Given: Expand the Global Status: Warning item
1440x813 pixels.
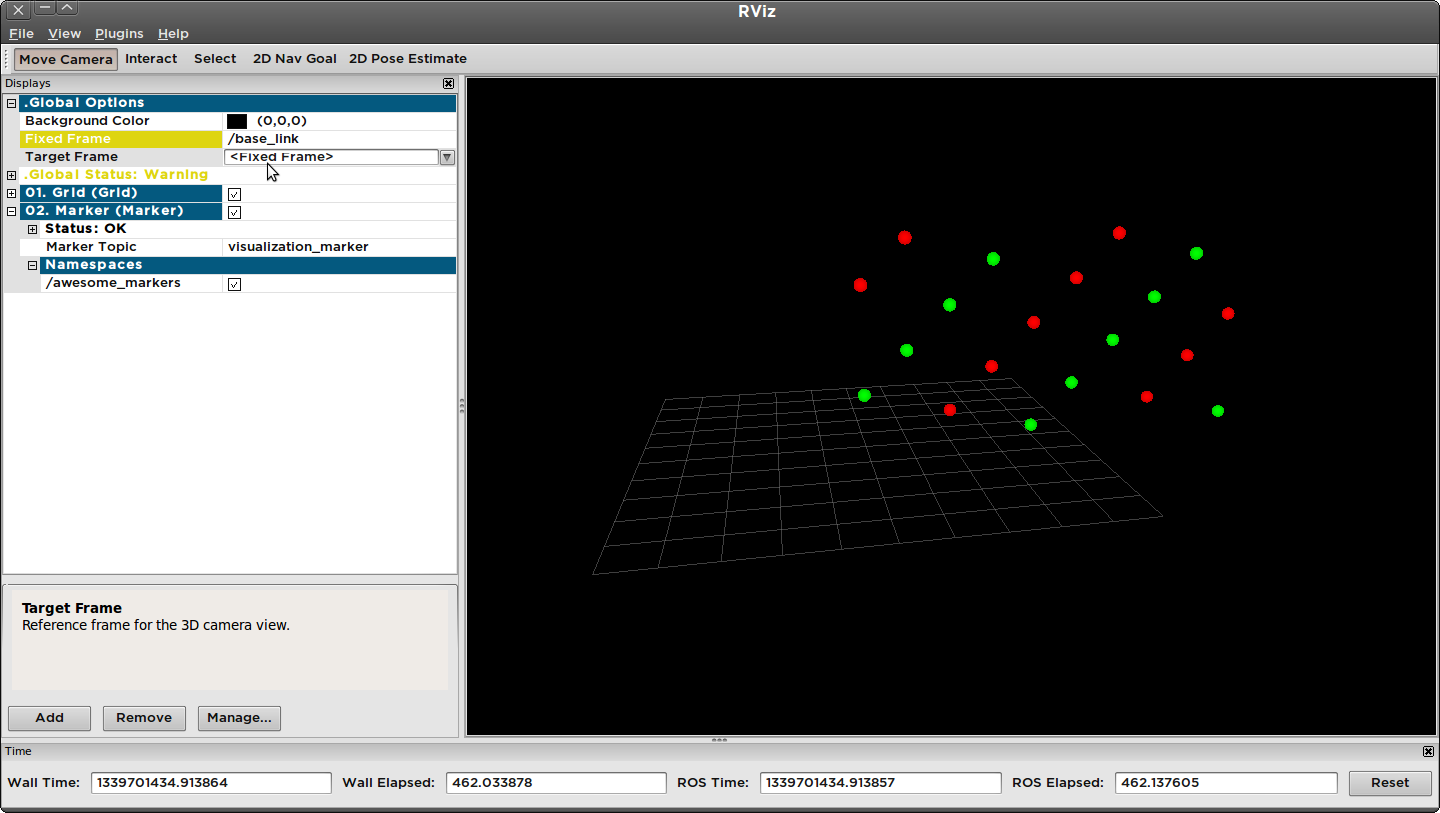Looking at the screenshot, I should (10, 174).
